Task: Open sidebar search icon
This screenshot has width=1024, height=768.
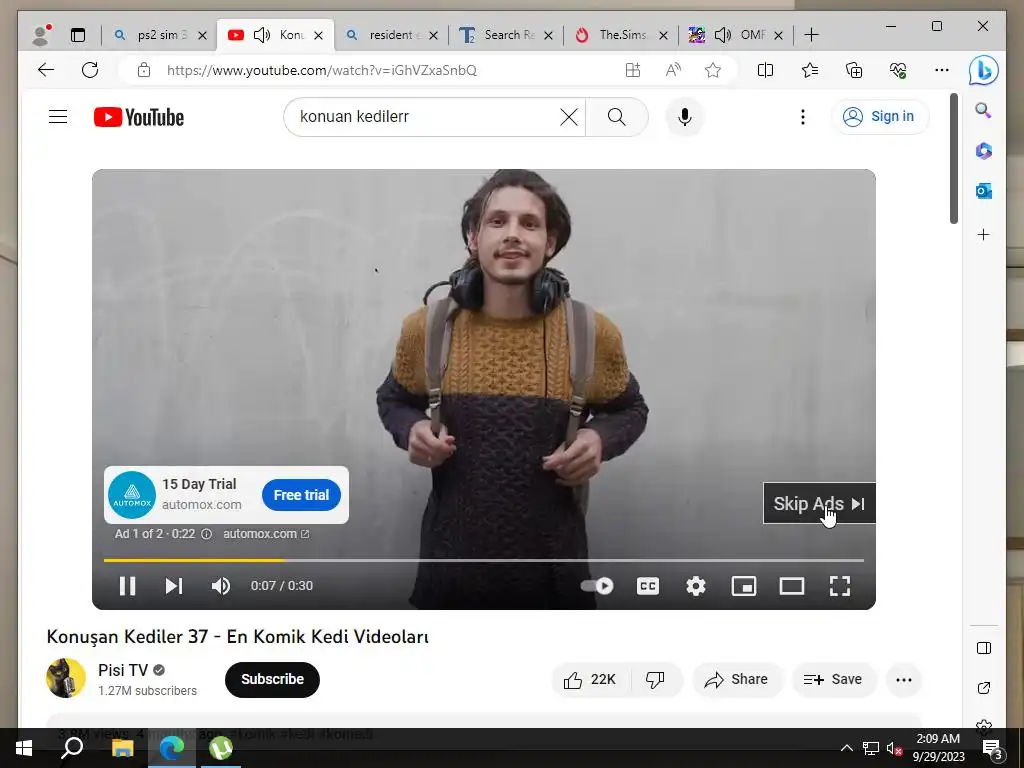Action: pyautogui.click(x=984, y=110)
